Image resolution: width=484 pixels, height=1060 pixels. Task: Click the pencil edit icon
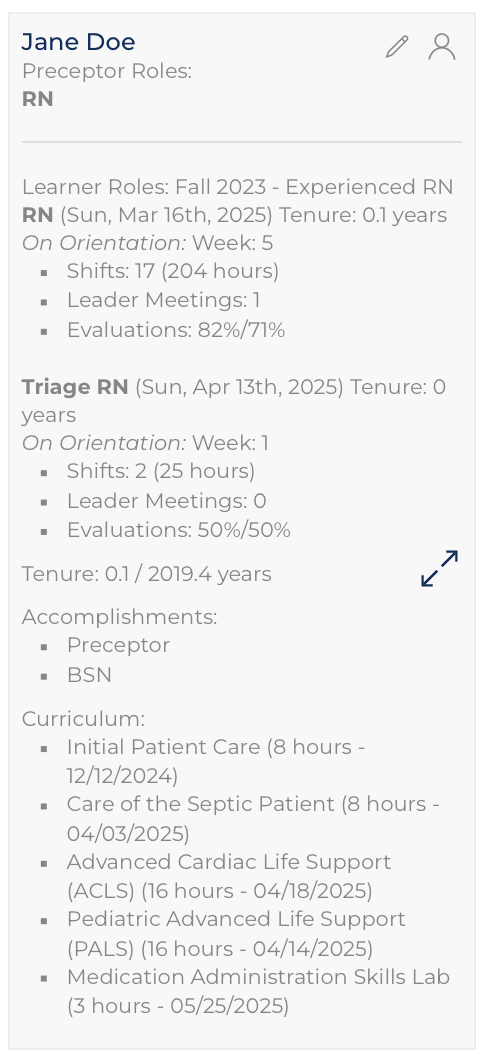(x=397, y=47)
